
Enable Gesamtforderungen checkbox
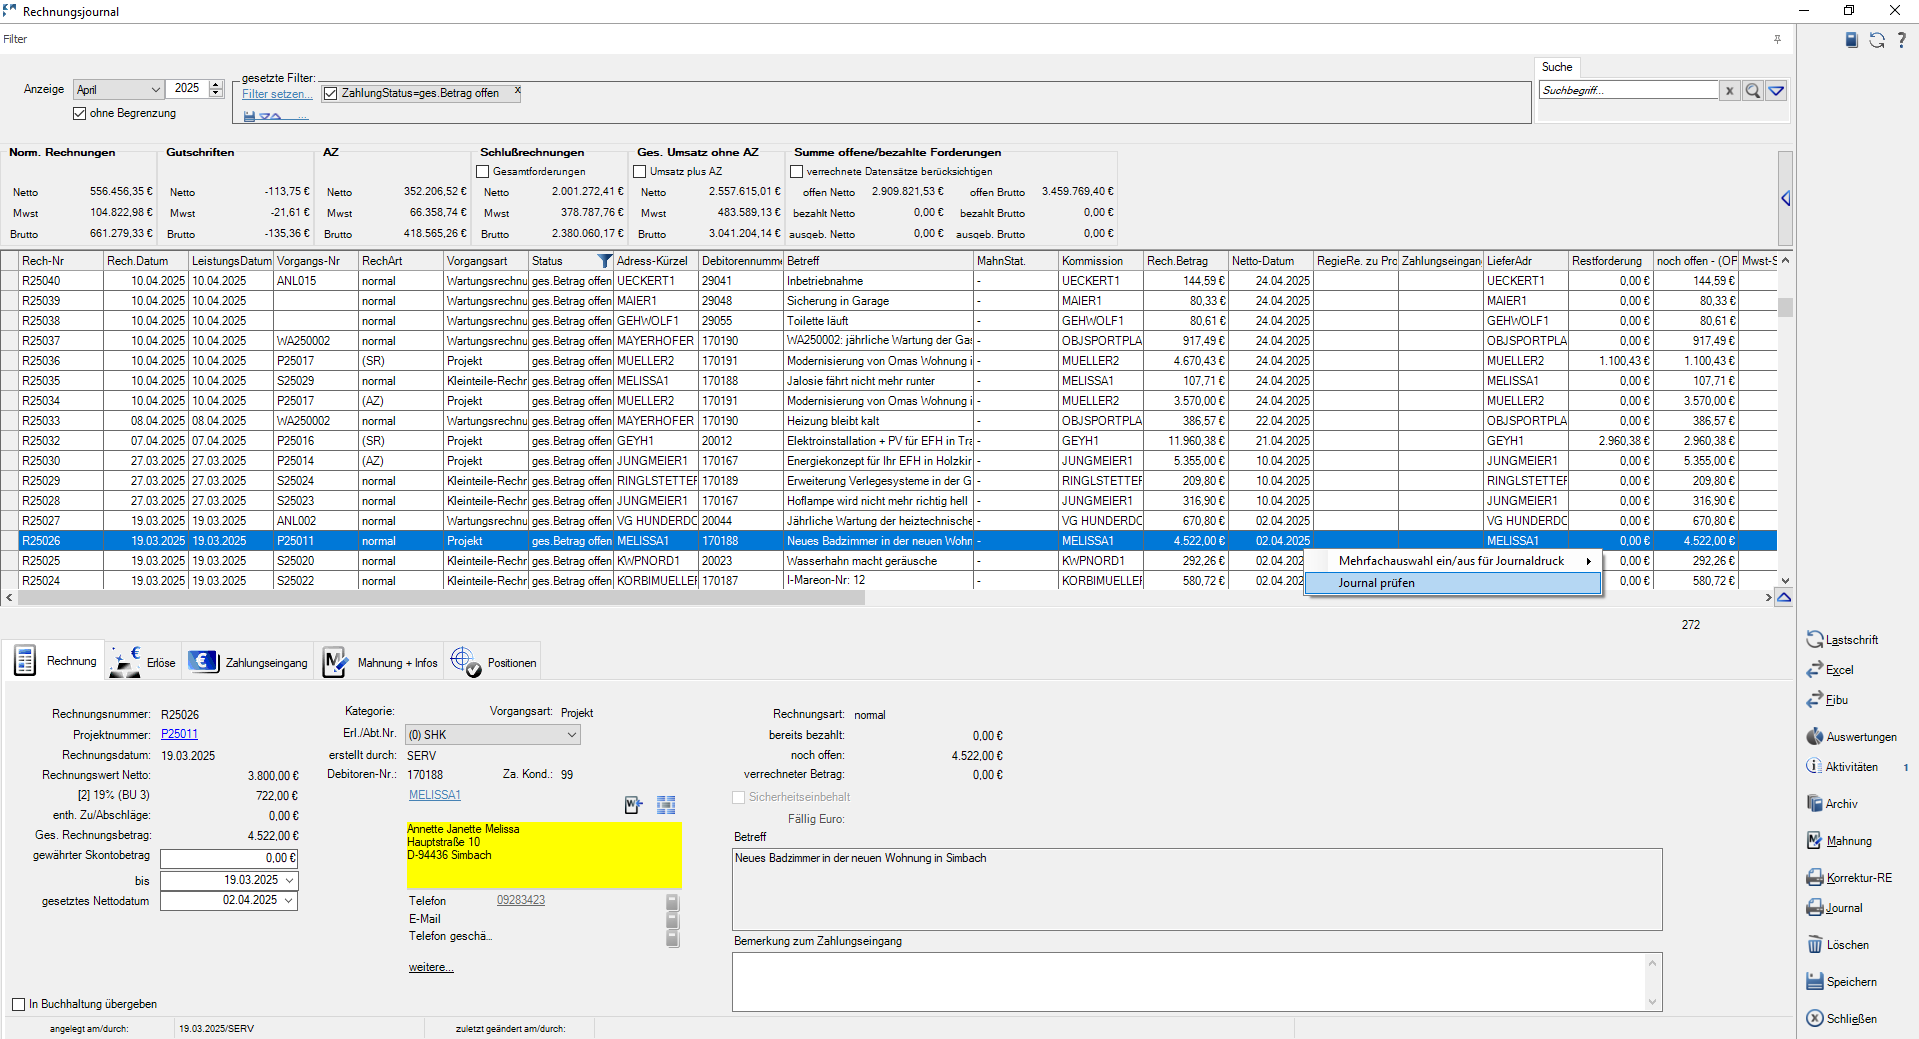[483, 172]
